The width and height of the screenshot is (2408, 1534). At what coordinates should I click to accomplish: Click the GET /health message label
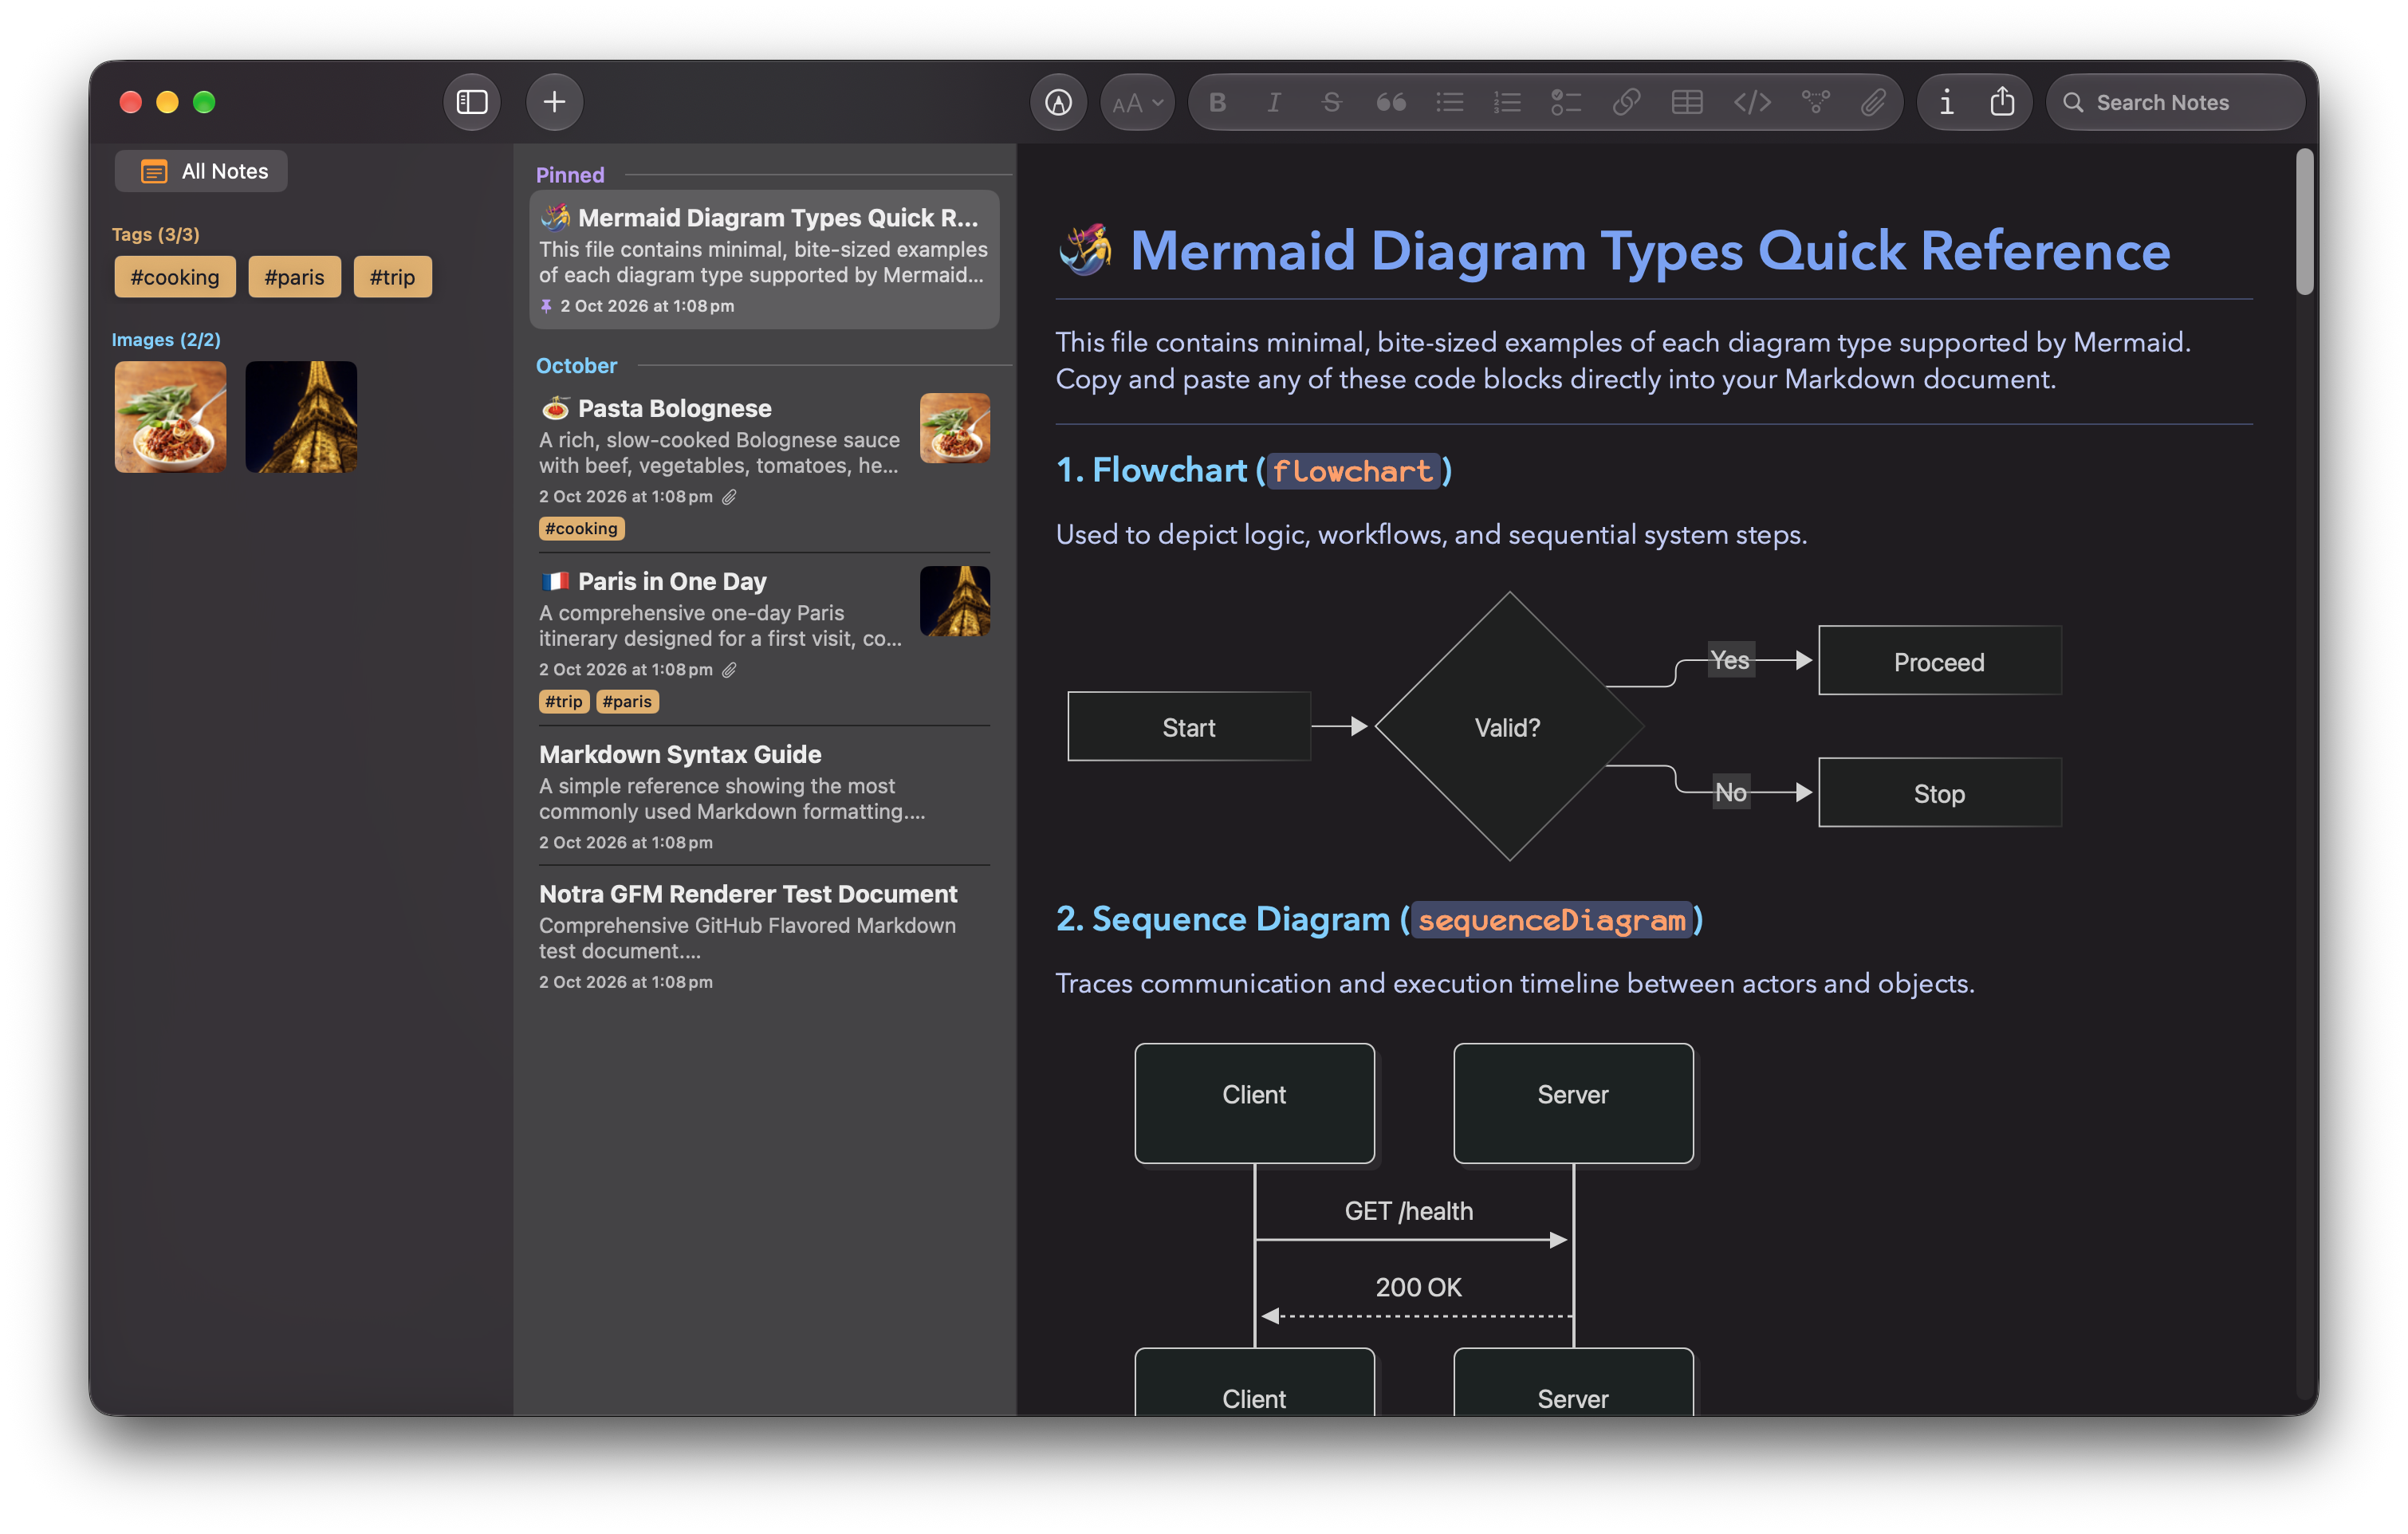pyautogui.click(x=1408, y=1211)
